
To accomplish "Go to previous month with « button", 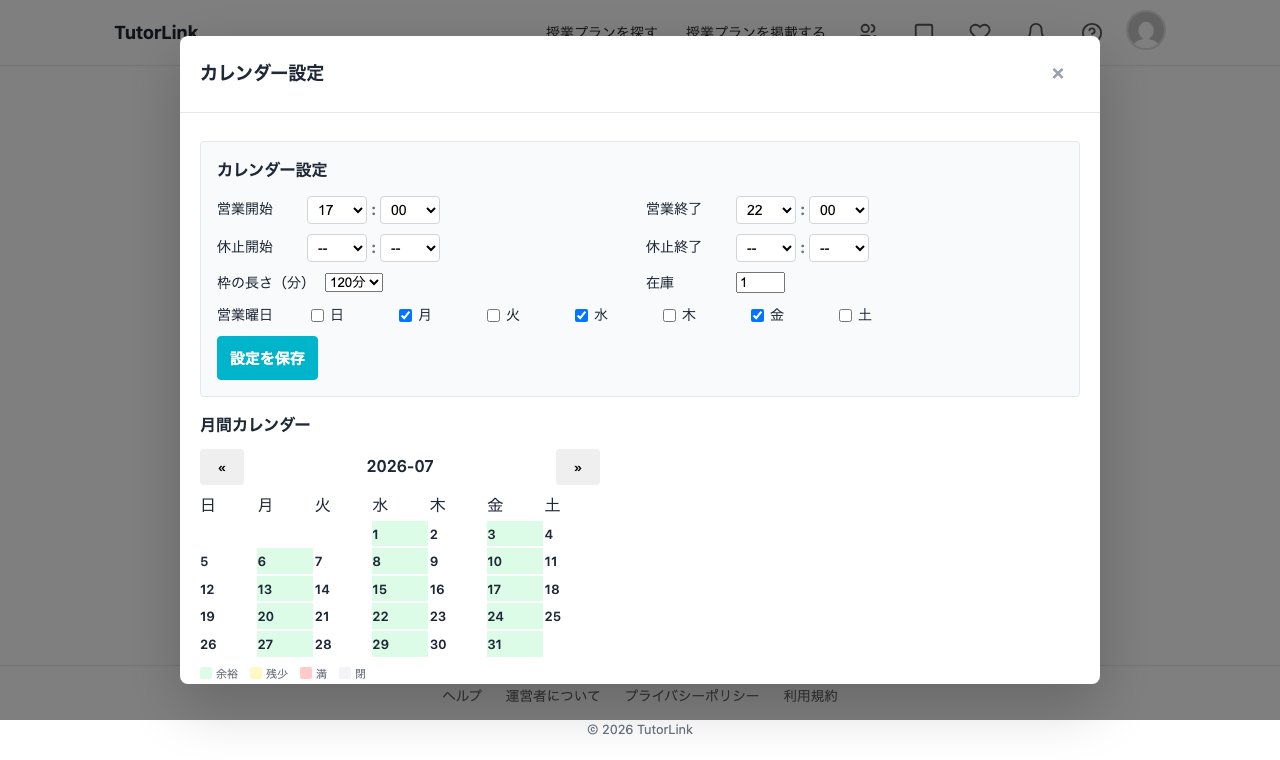I will 222,467.
